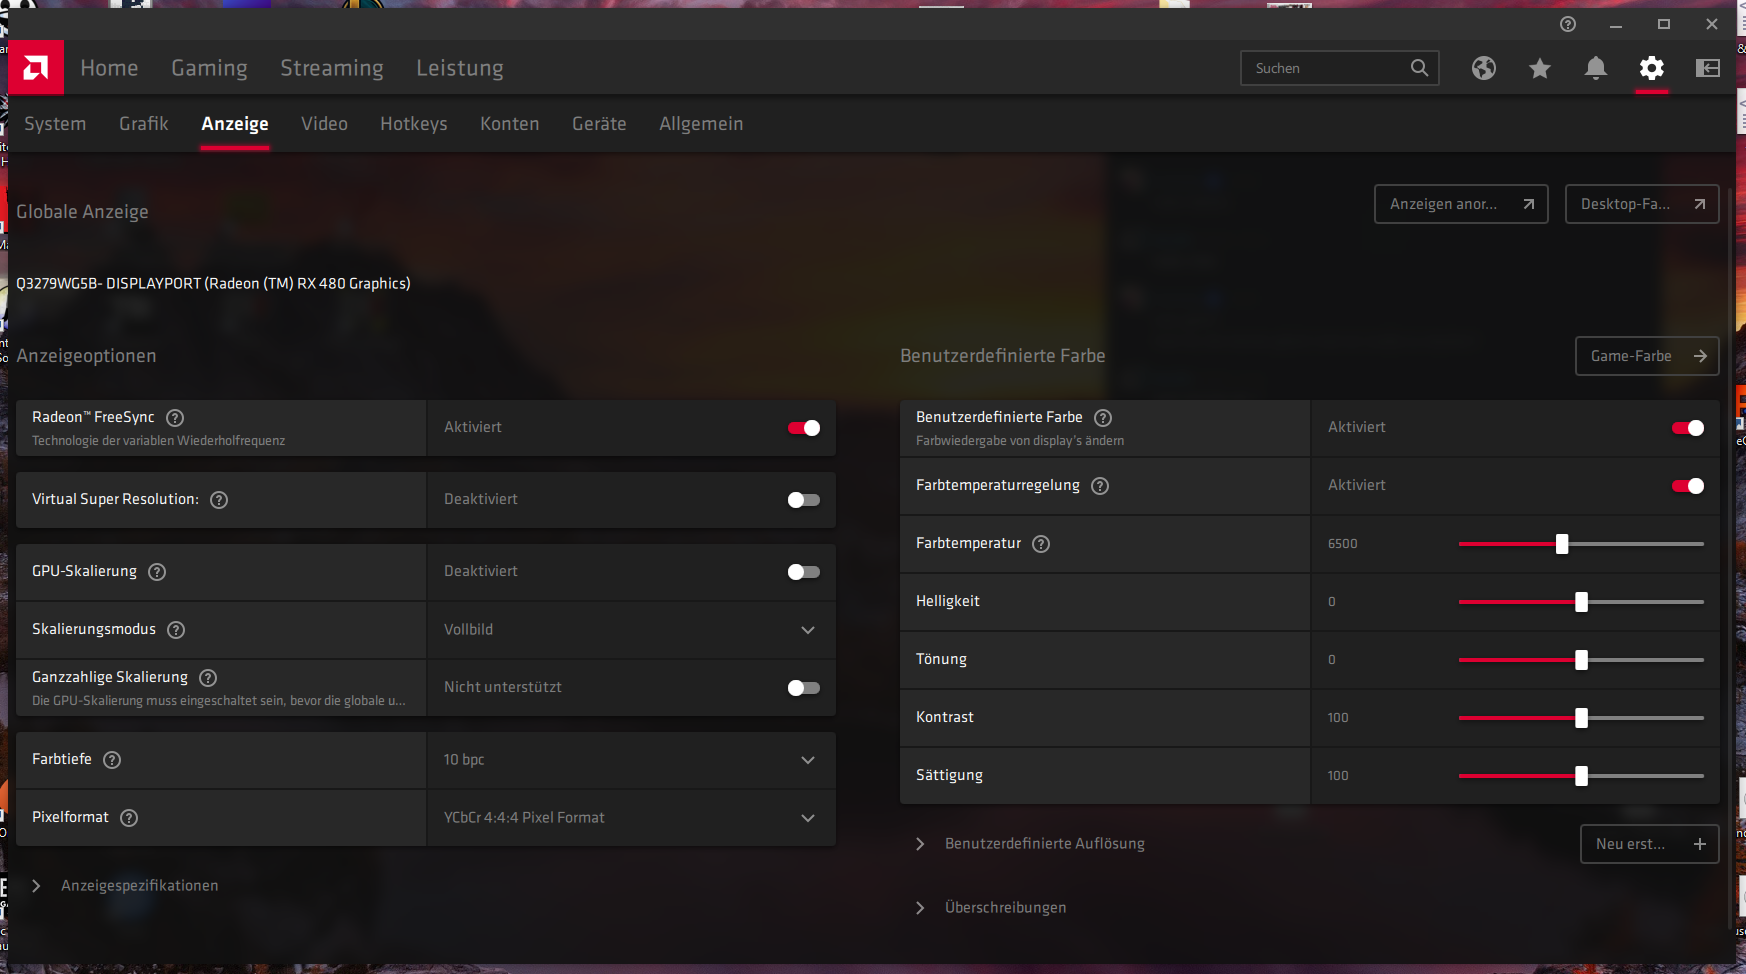
Task: Show help for Benutzerdefinierte Farbe
Action: pos(1103,418)
